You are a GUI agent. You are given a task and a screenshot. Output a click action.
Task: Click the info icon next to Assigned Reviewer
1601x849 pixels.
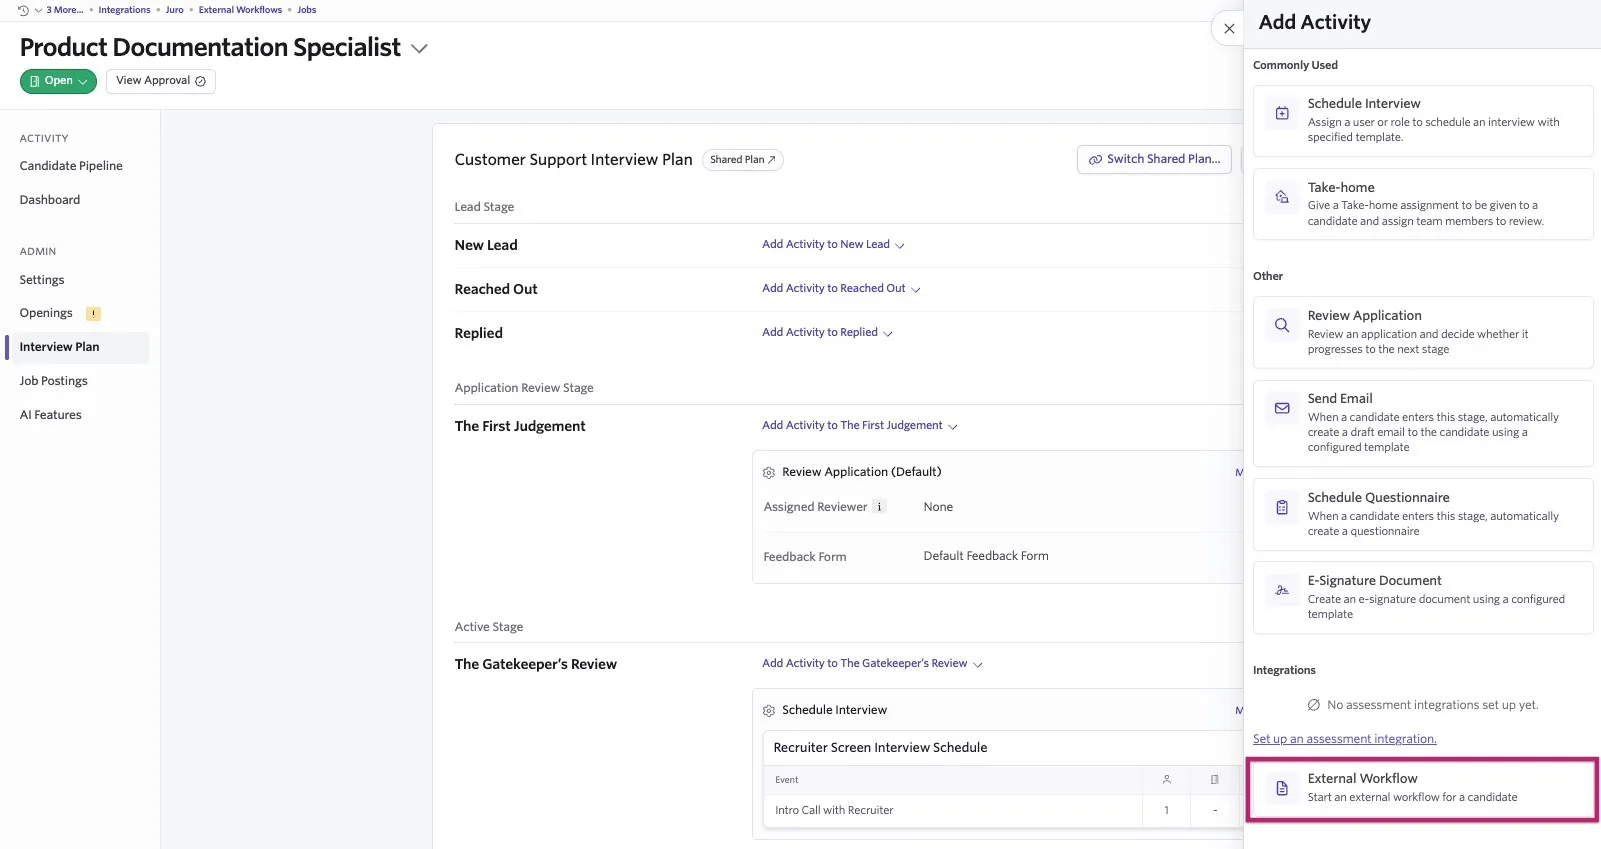click(879, 507)
